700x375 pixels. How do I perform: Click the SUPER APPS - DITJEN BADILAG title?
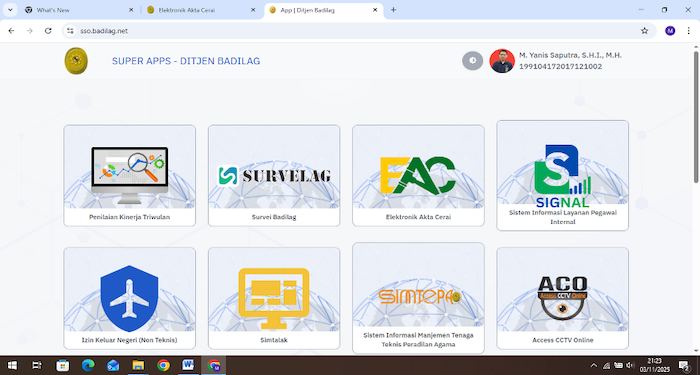point(186,61)
